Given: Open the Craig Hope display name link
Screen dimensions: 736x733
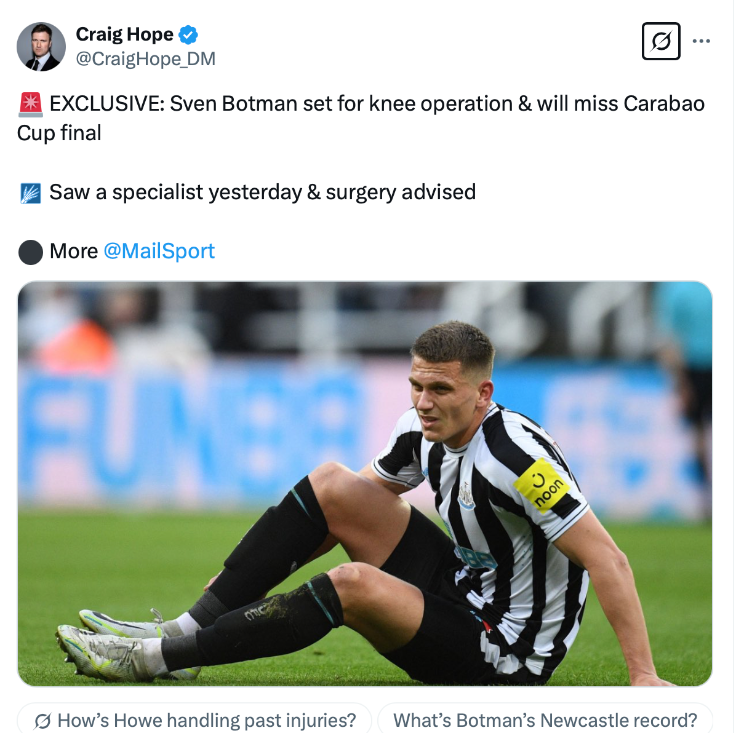Looking at the screenshot, I should 123,35.
